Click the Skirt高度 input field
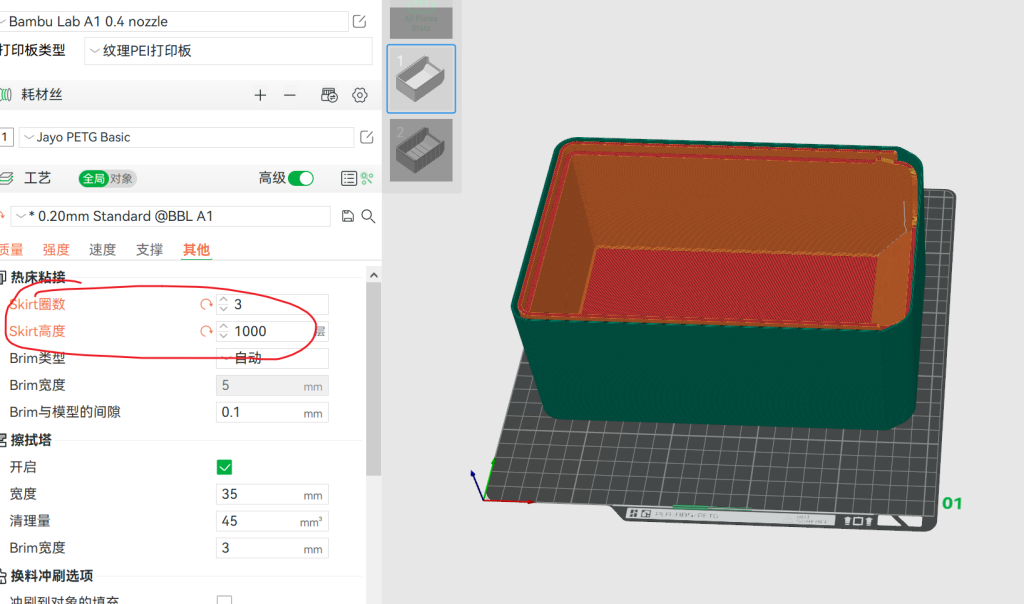 click(272, 332)
